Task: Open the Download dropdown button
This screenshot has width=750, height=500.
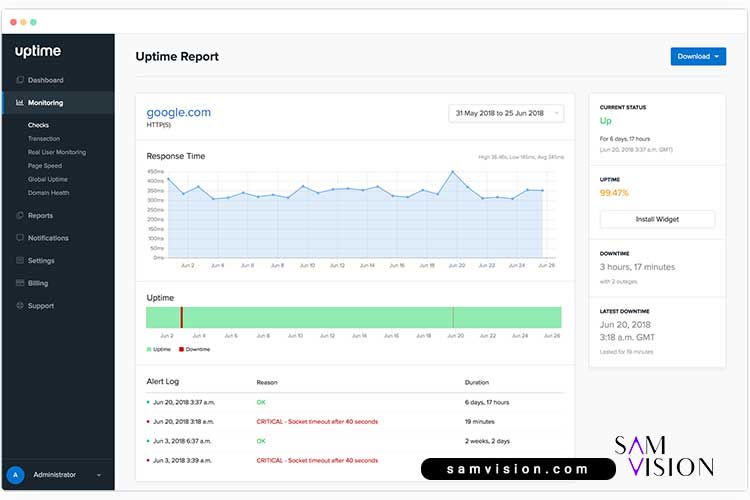Action: (698, 56)
